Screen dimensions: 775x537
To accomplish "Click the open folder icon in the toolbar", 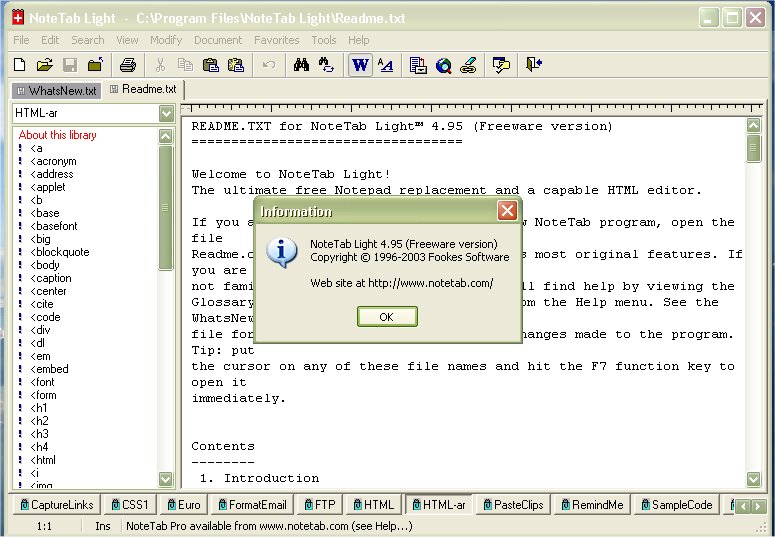I will (44, 65).
